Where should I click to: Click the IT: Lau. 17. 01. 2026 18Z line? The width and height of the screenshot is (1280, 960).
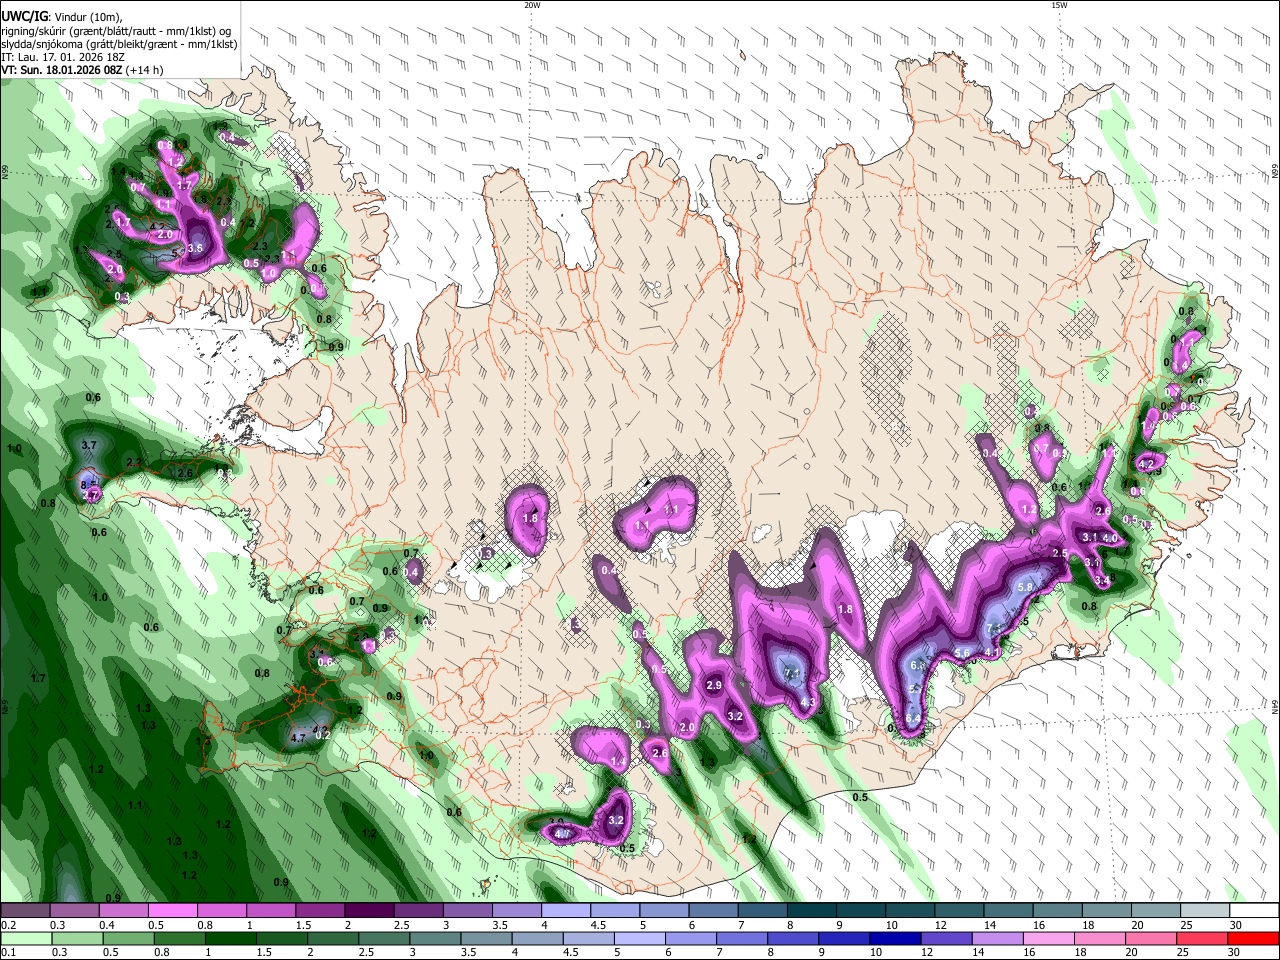(x=62, y=57)
